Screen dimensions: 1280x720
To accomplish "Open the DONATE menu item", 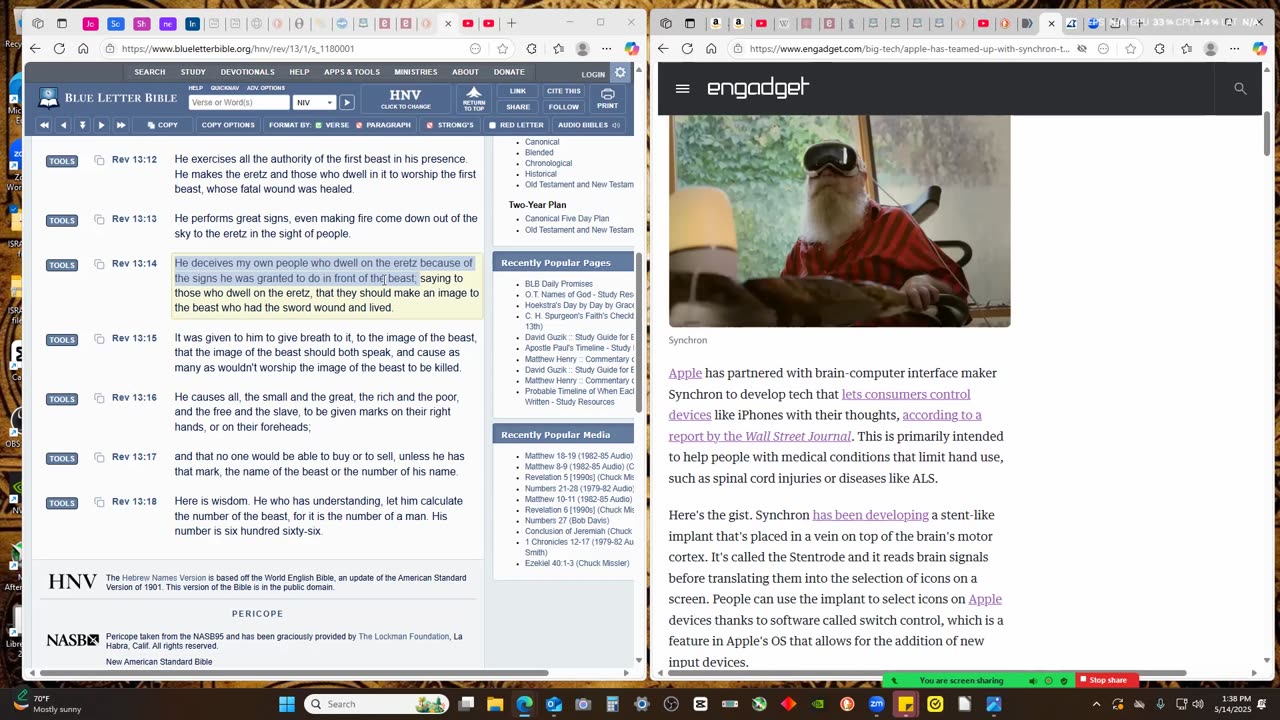I will click(509, 72).
